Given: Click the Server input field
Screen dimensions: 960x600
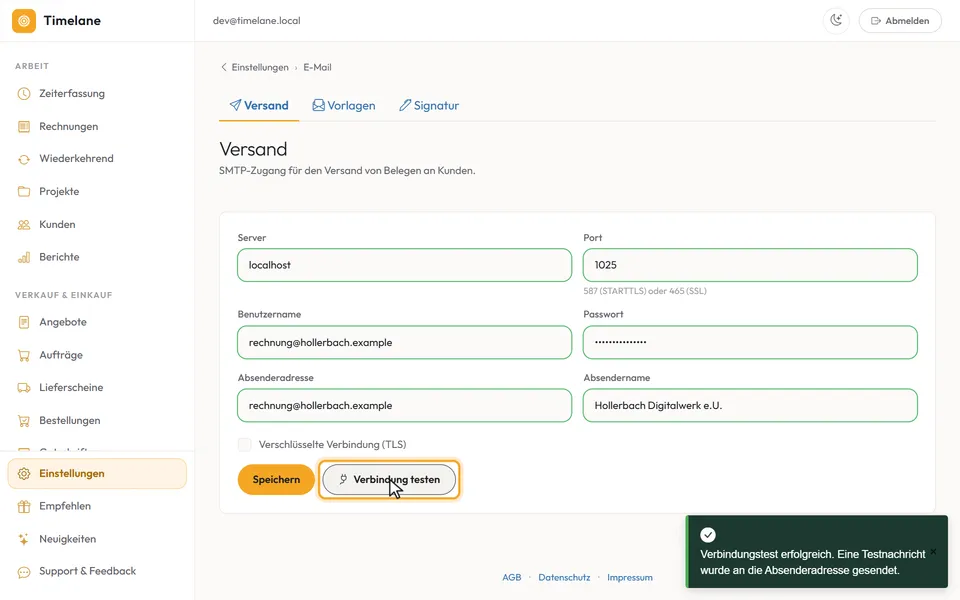Looking at the screenshot, I should tap(405, 265).
